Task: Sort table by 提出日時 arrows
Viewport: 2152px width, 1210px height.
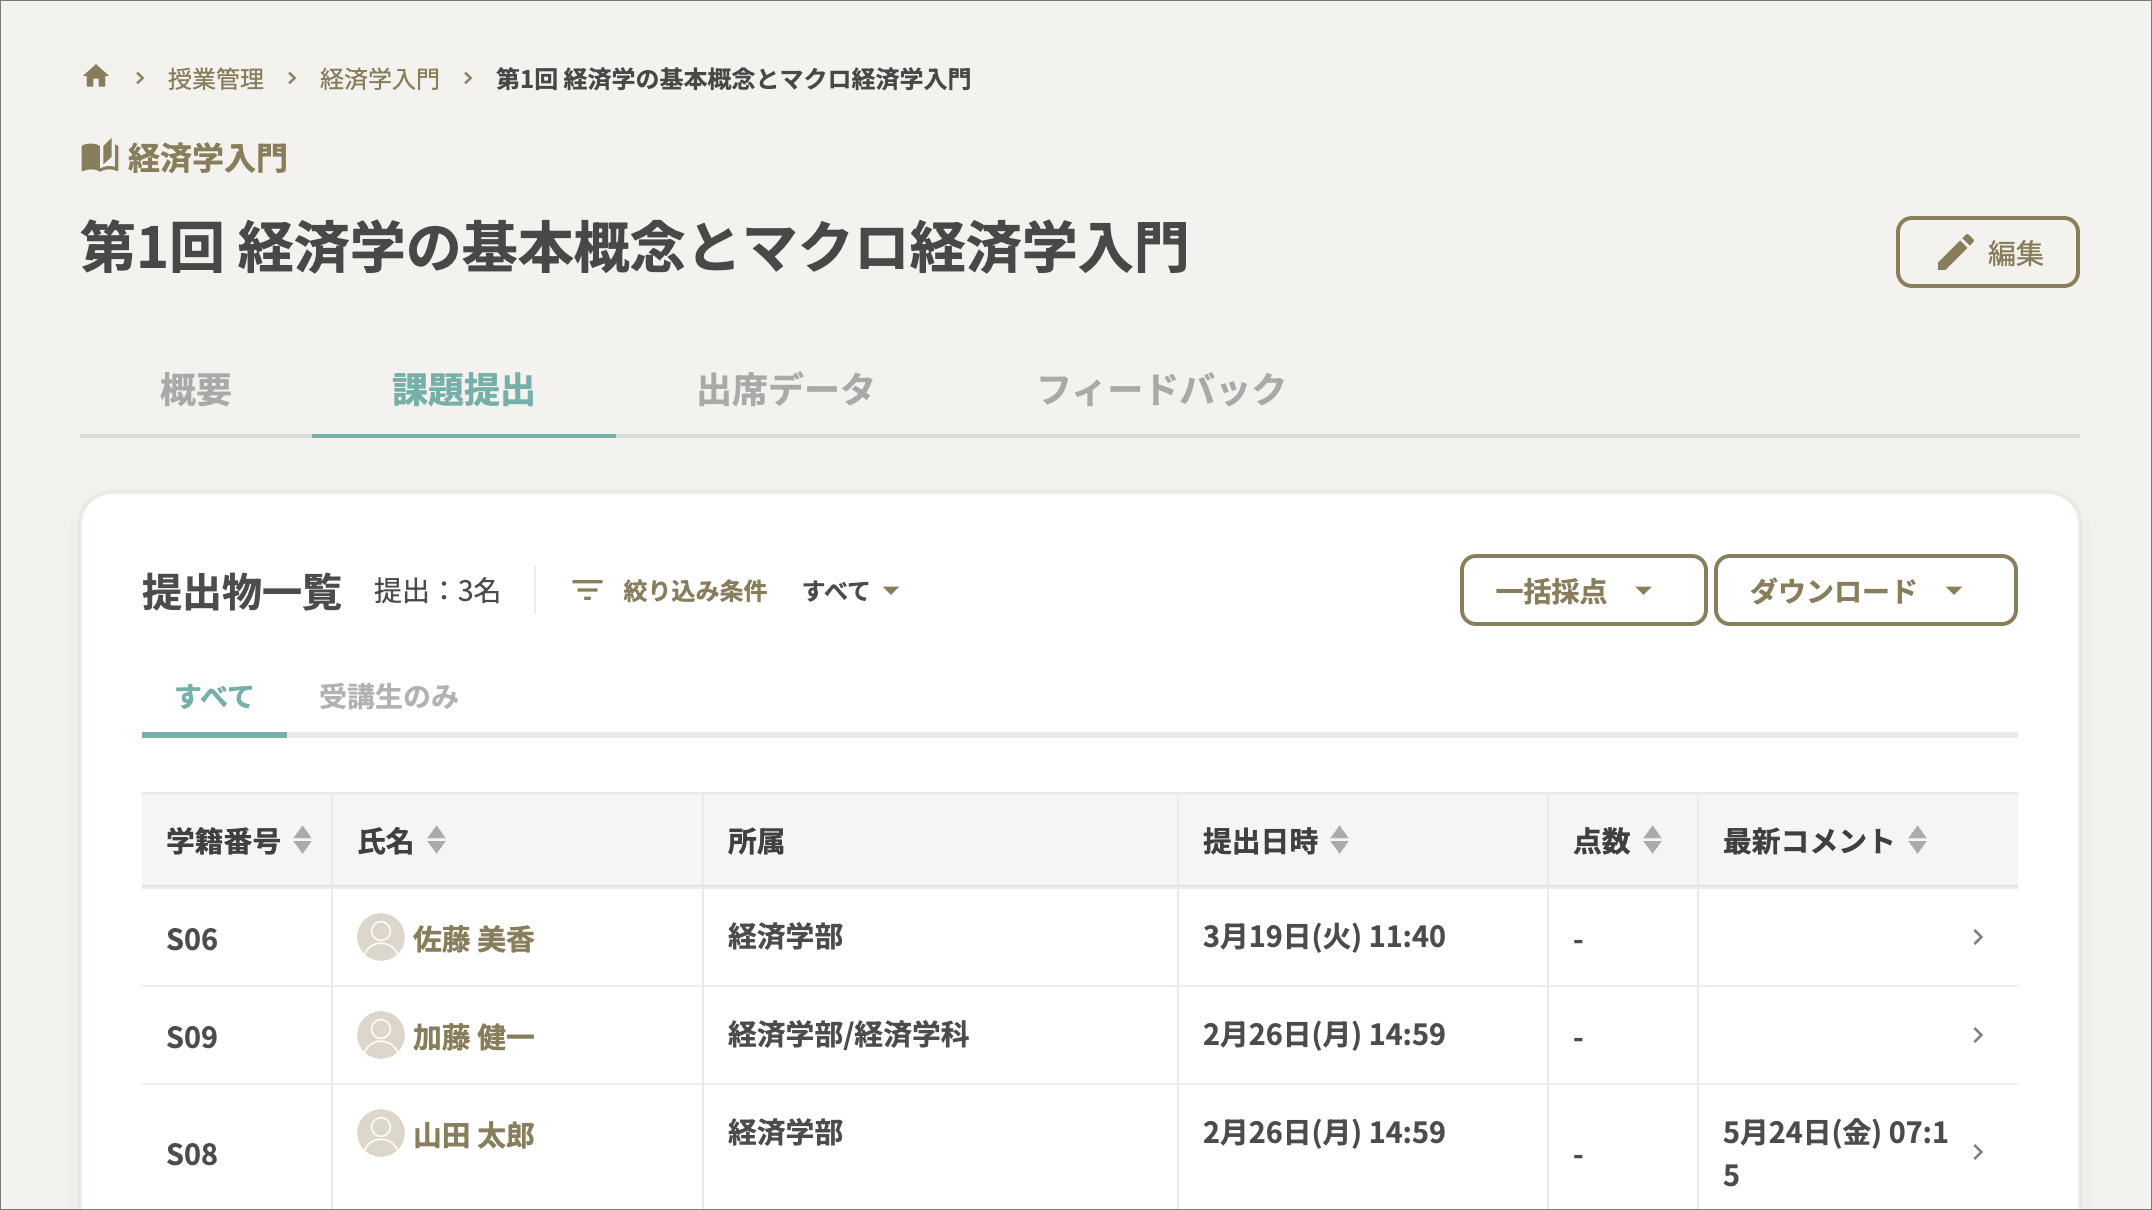Action: click(x=1339, y=841)
